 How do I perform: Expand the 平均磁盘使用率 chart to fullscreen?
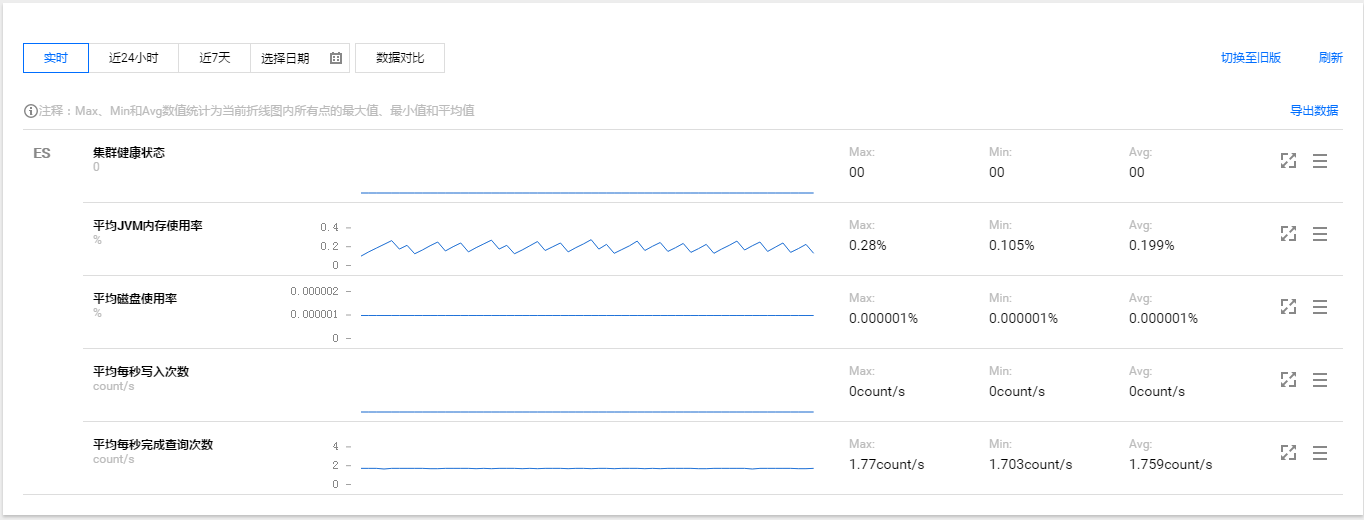coord(1288,307)
